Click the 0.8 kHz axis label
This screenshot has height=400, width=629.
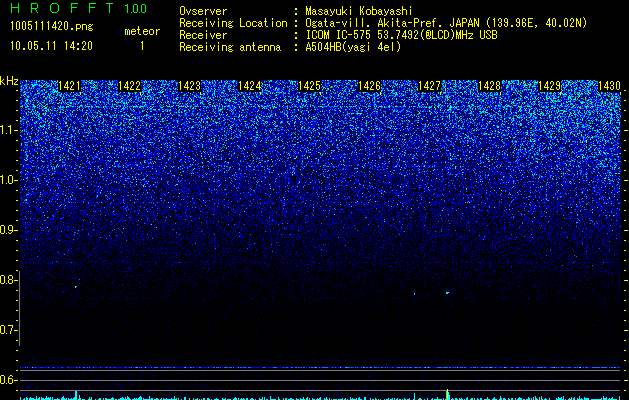[8, 280]
